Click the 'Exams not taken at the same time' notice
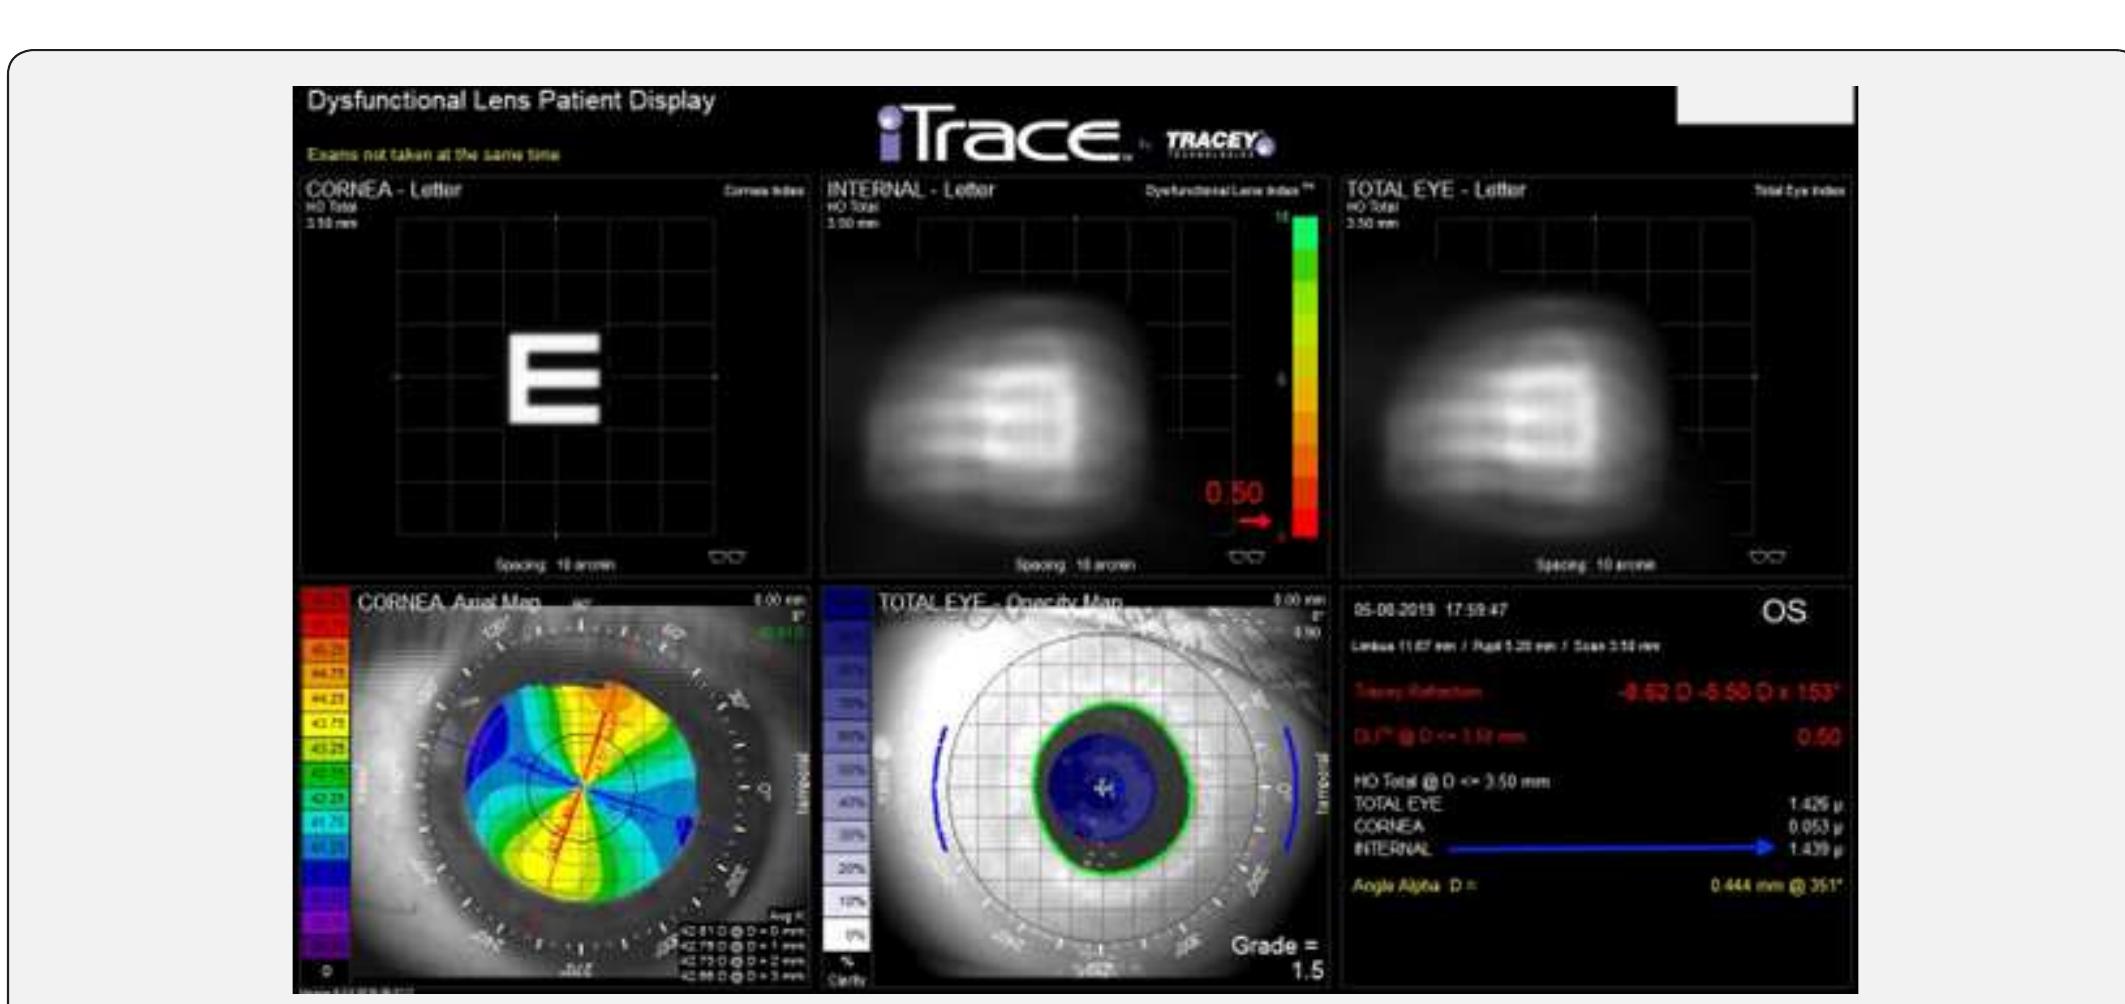Image resolution: width=2125 pixels, height=1004 pixels. click(x=434, y=155)
